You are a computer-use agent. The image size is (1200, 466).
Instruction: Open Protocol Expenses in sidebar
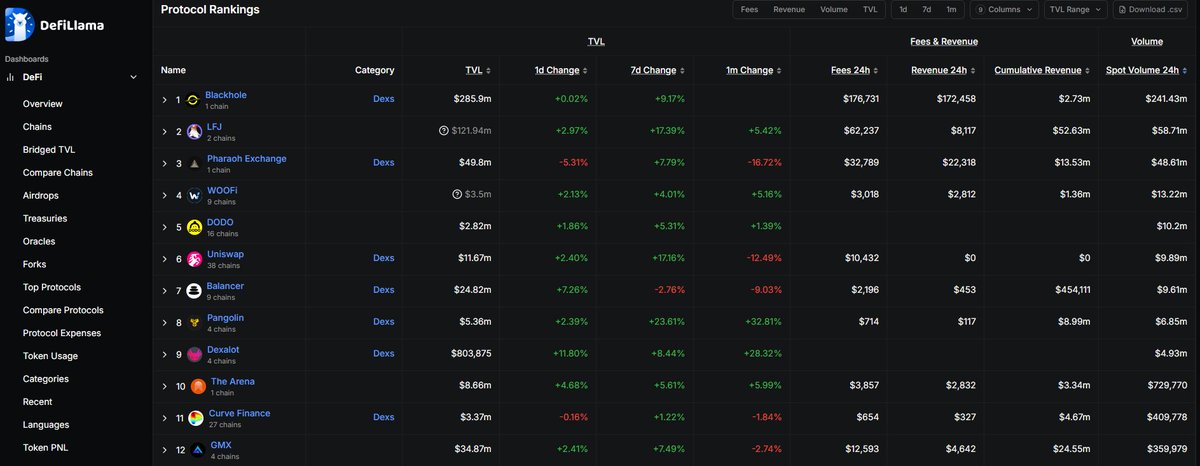[62, 333]
